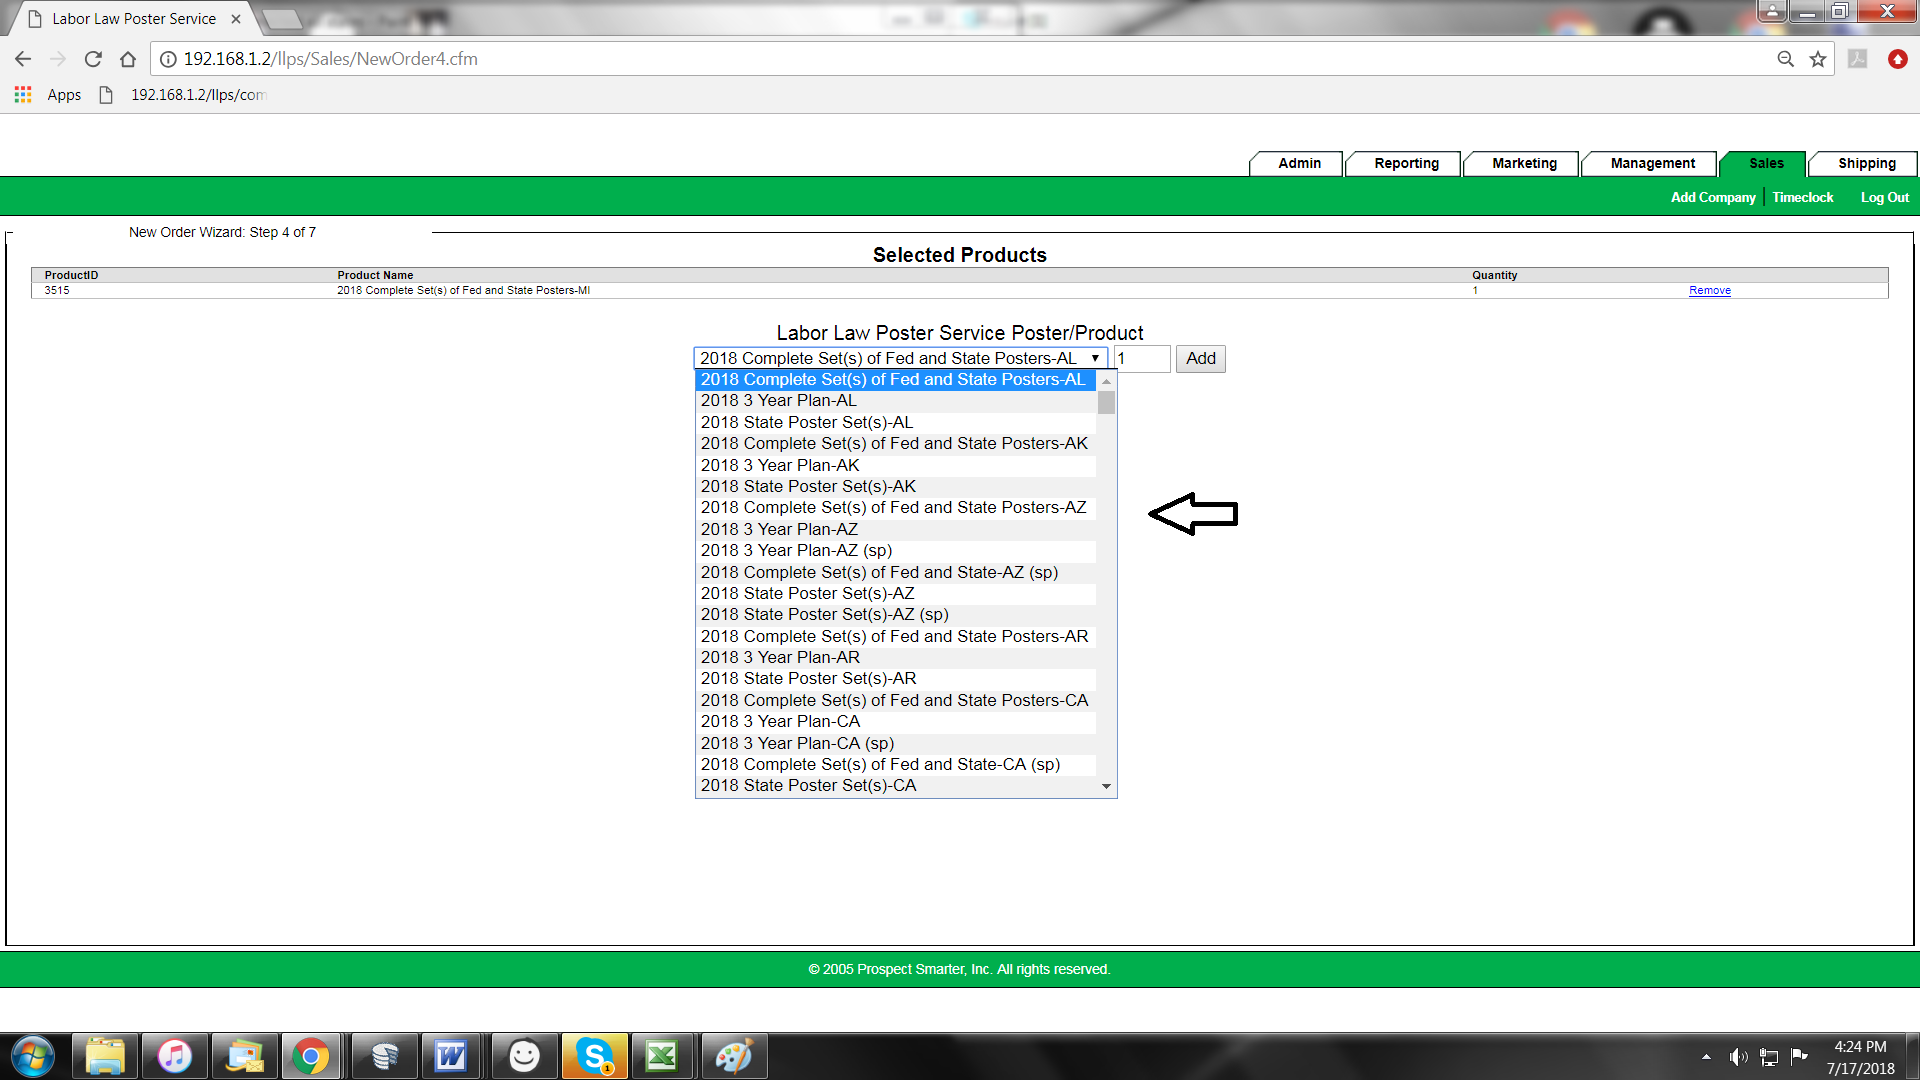The height and width of the screenshot is (1080, 1920).
Task: Open the Apps grid shortcut
Action: (23, 94)
